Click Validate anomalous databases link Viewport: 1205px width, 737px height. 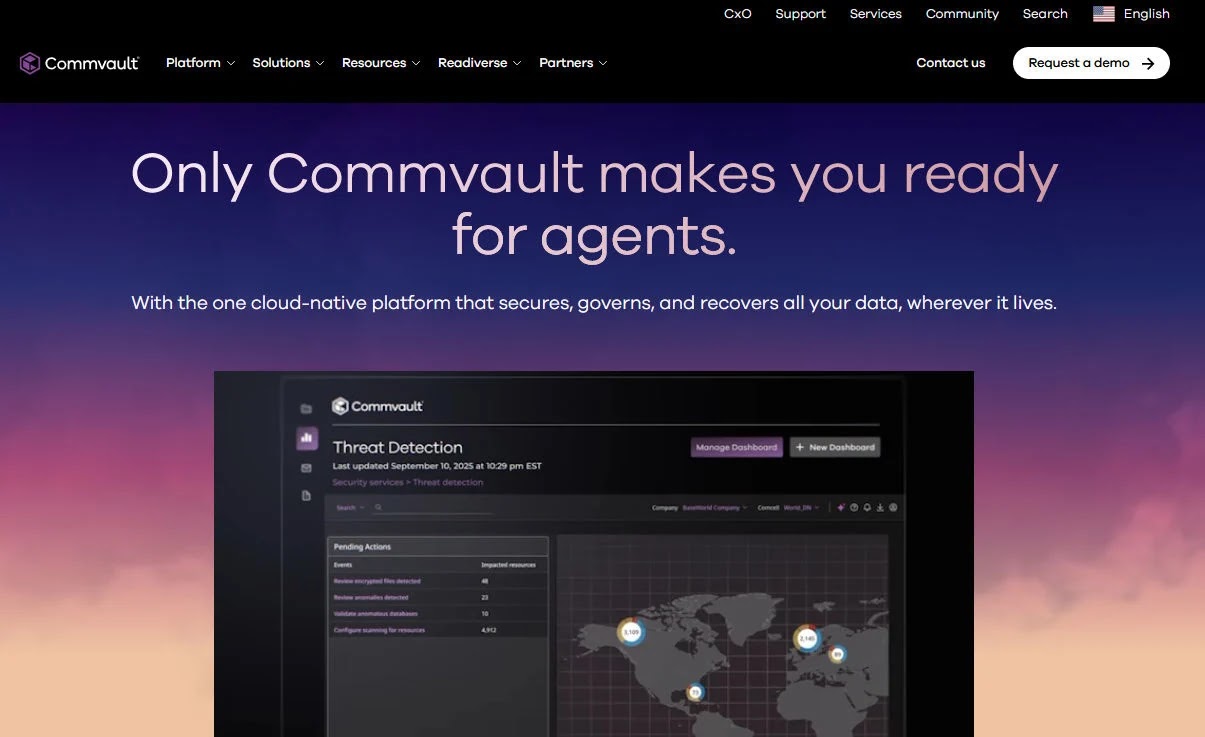click(376, 613)
